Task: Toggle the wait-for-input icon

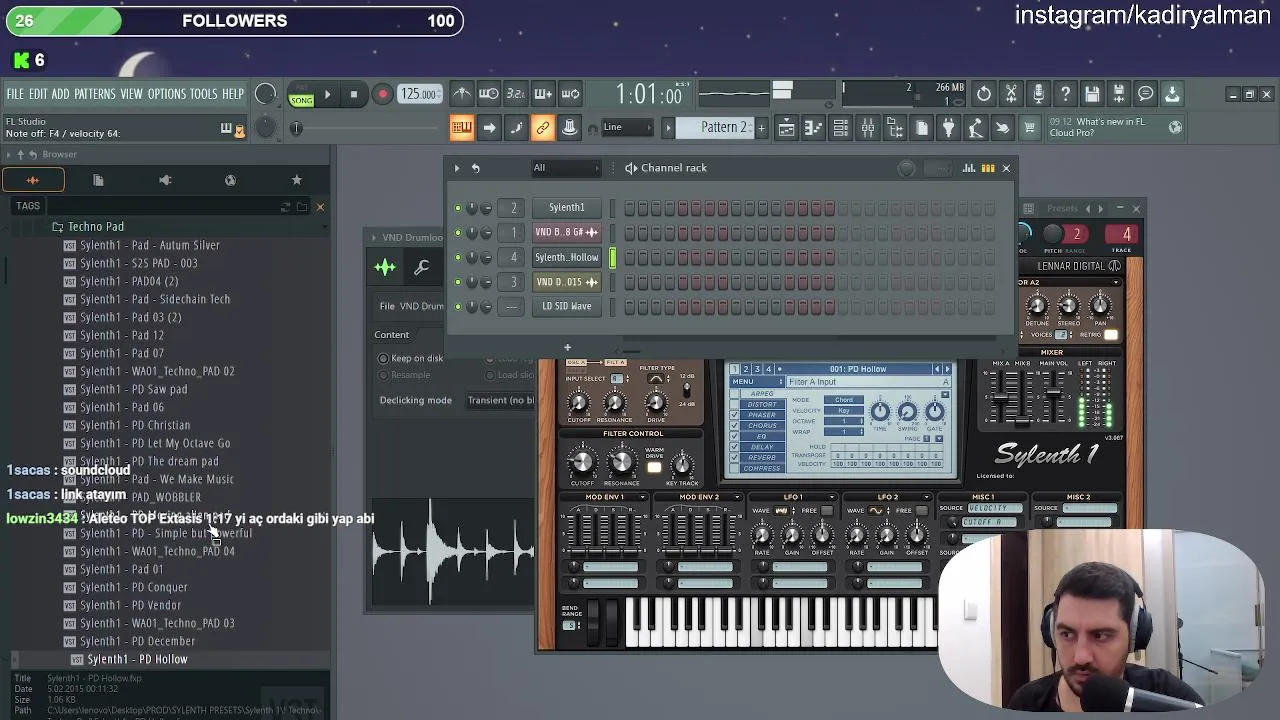Action: point(489,94)
